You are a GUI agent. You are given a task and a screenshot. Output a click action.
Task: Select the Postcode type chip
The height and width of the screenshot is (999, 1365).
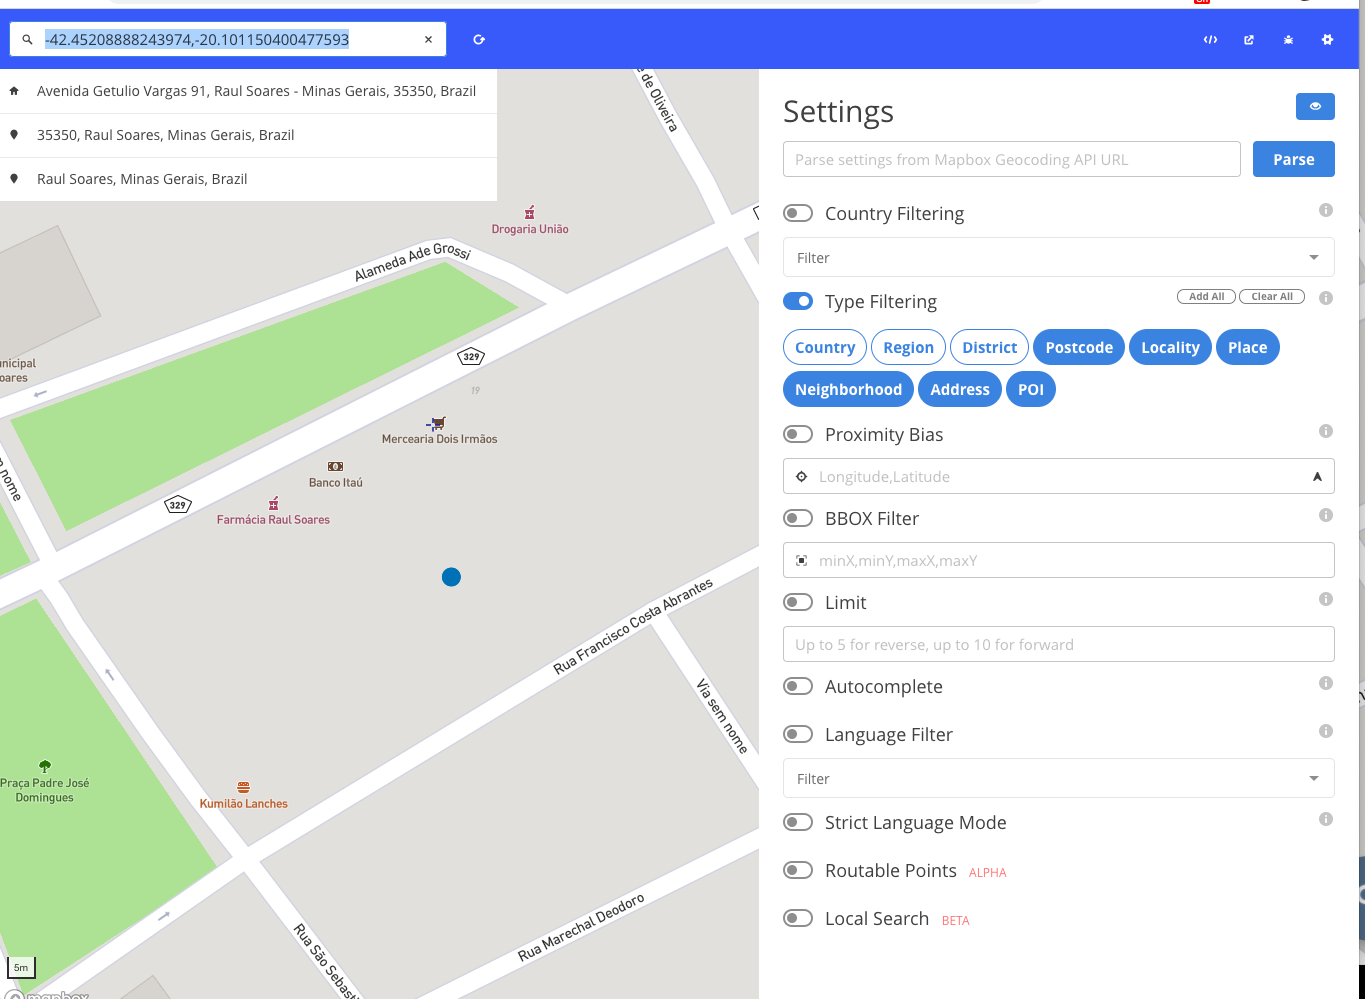(x=1078, y=347)
